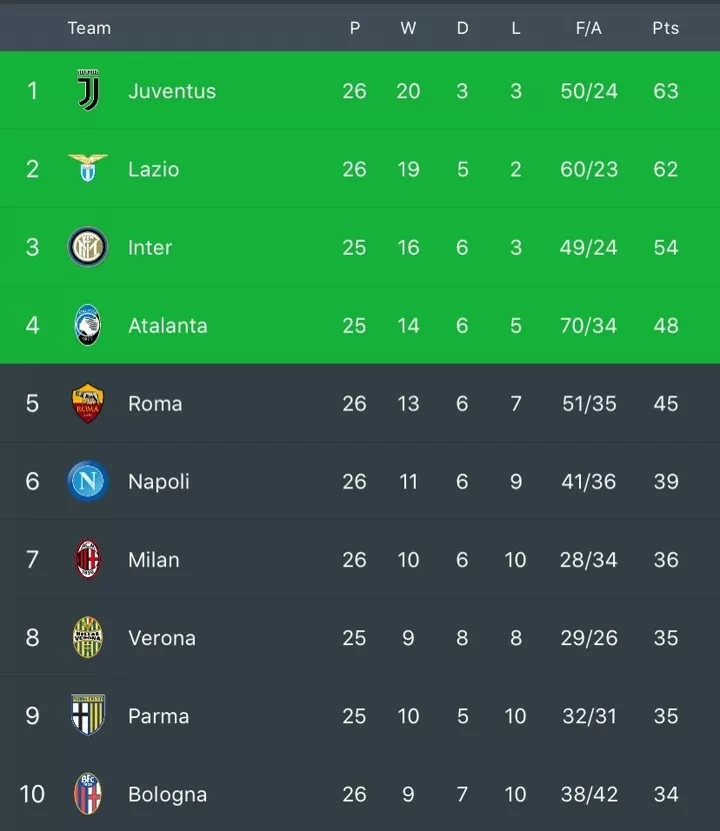Viewport: 720px width, 831px height.
Task: Select the F/A column header
Action: pyautogui.click(x=589, y=28)
